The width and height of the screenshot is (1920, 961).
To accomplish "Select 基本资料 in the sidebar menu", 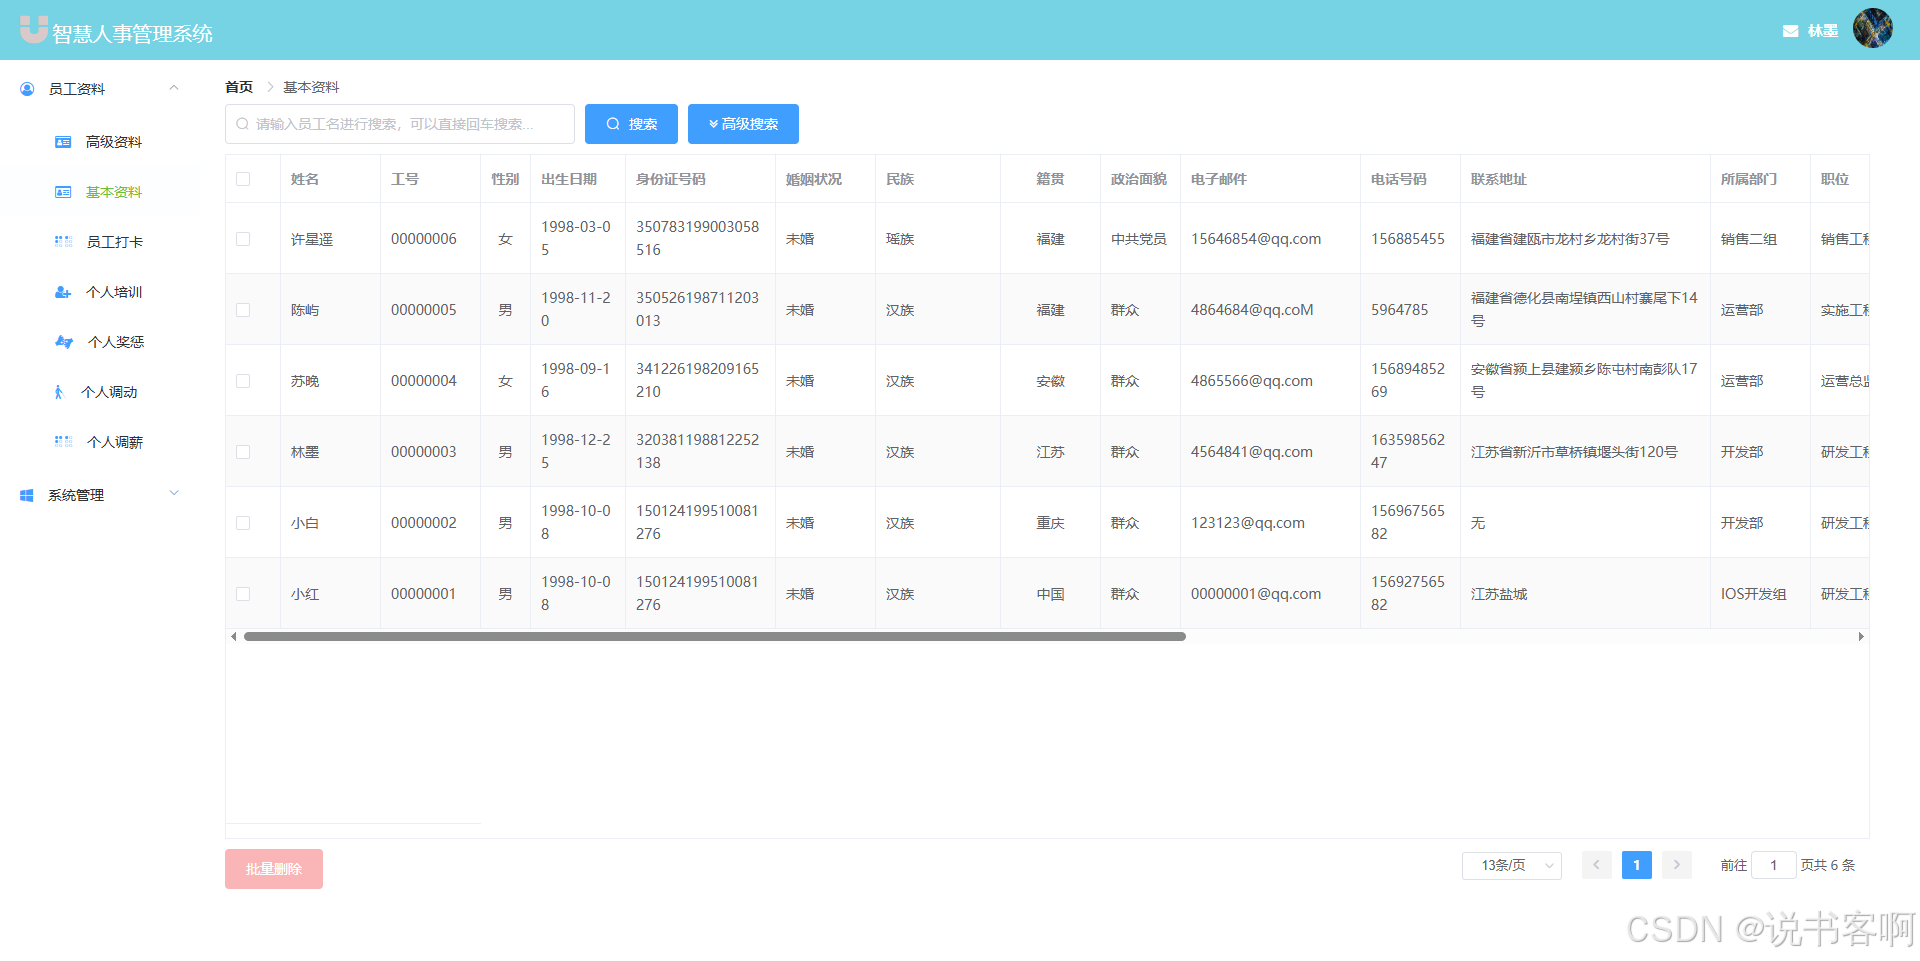I will pos(113,192).
